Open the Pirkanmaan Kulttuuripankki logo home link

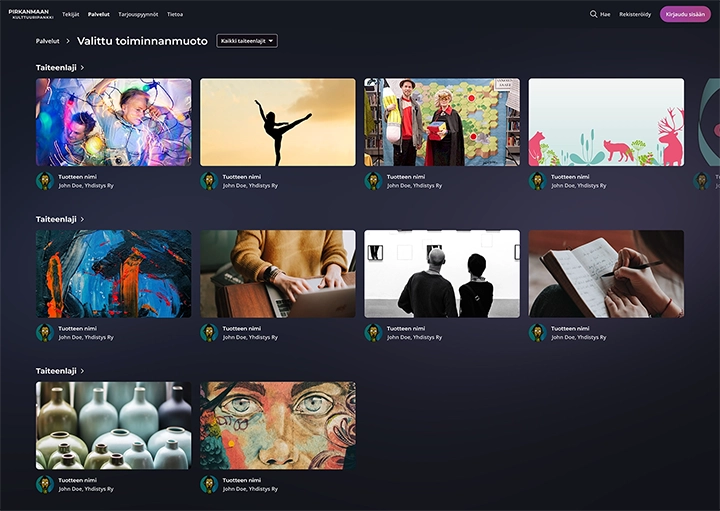(x=31, y=14)
